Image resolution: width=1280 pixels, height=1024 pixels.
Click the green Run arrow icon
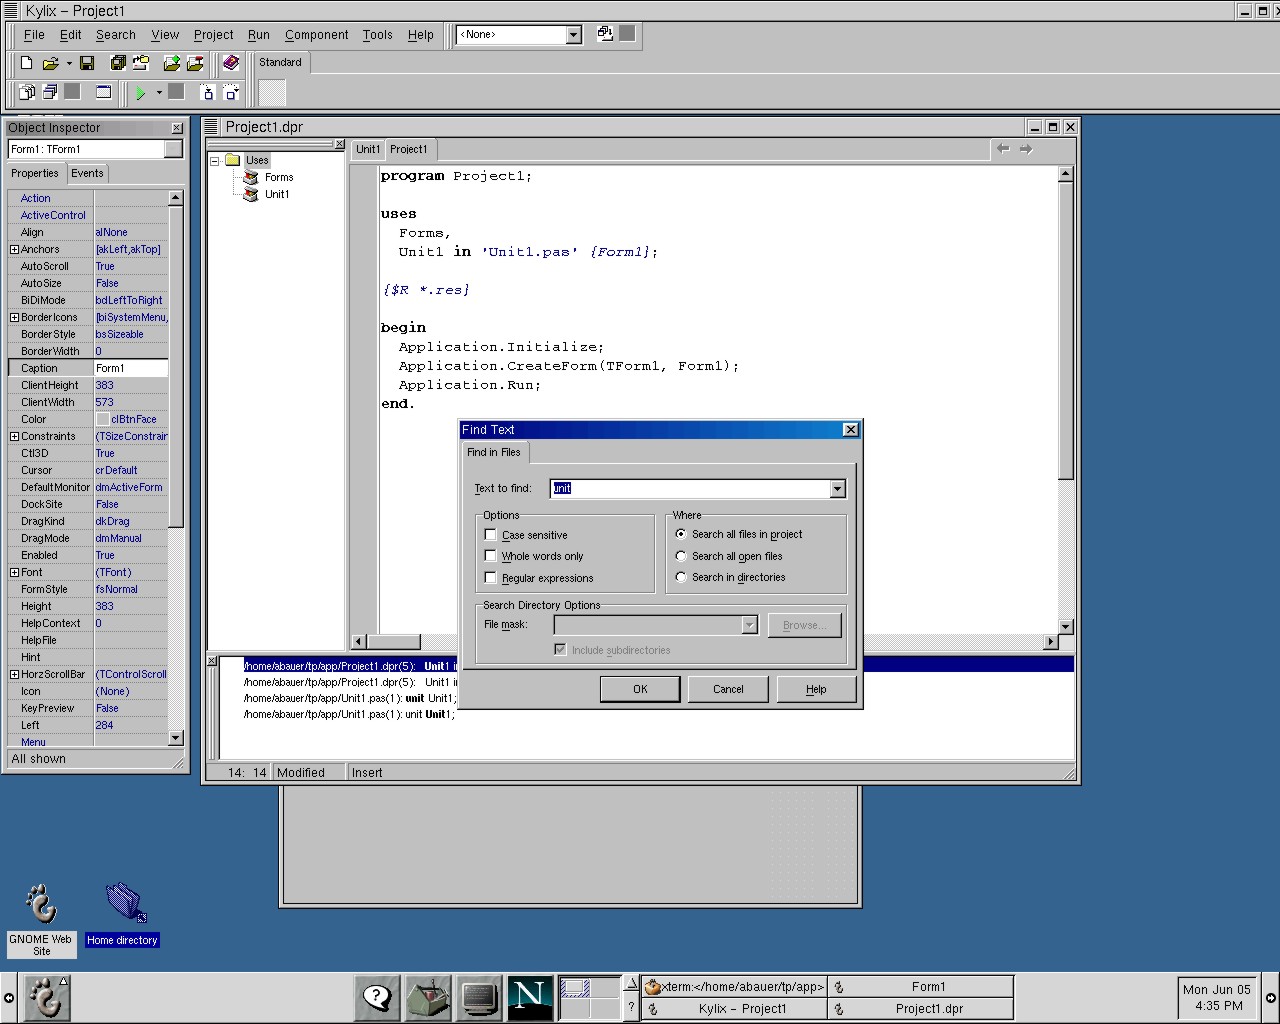tap(141, 92)
